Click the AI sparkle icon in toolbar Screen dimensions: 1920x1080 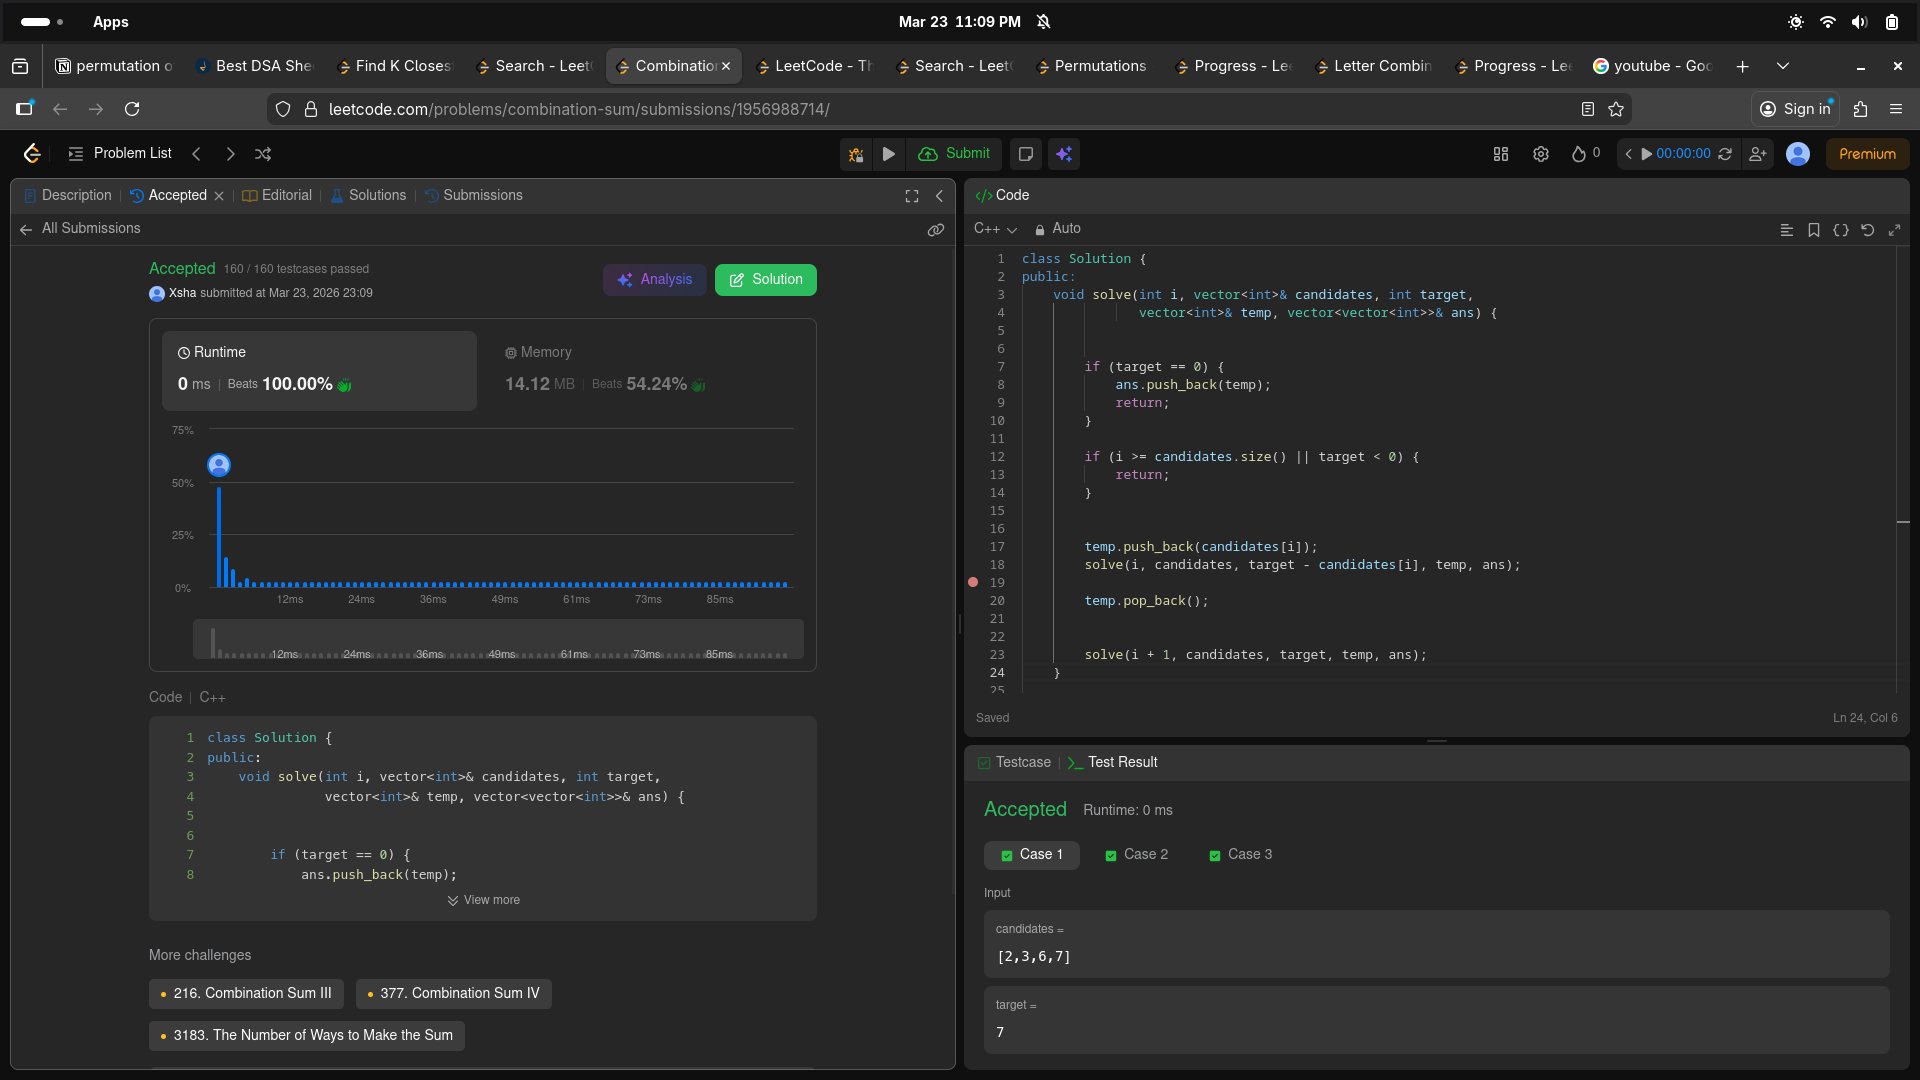(x=1064, y=154)
